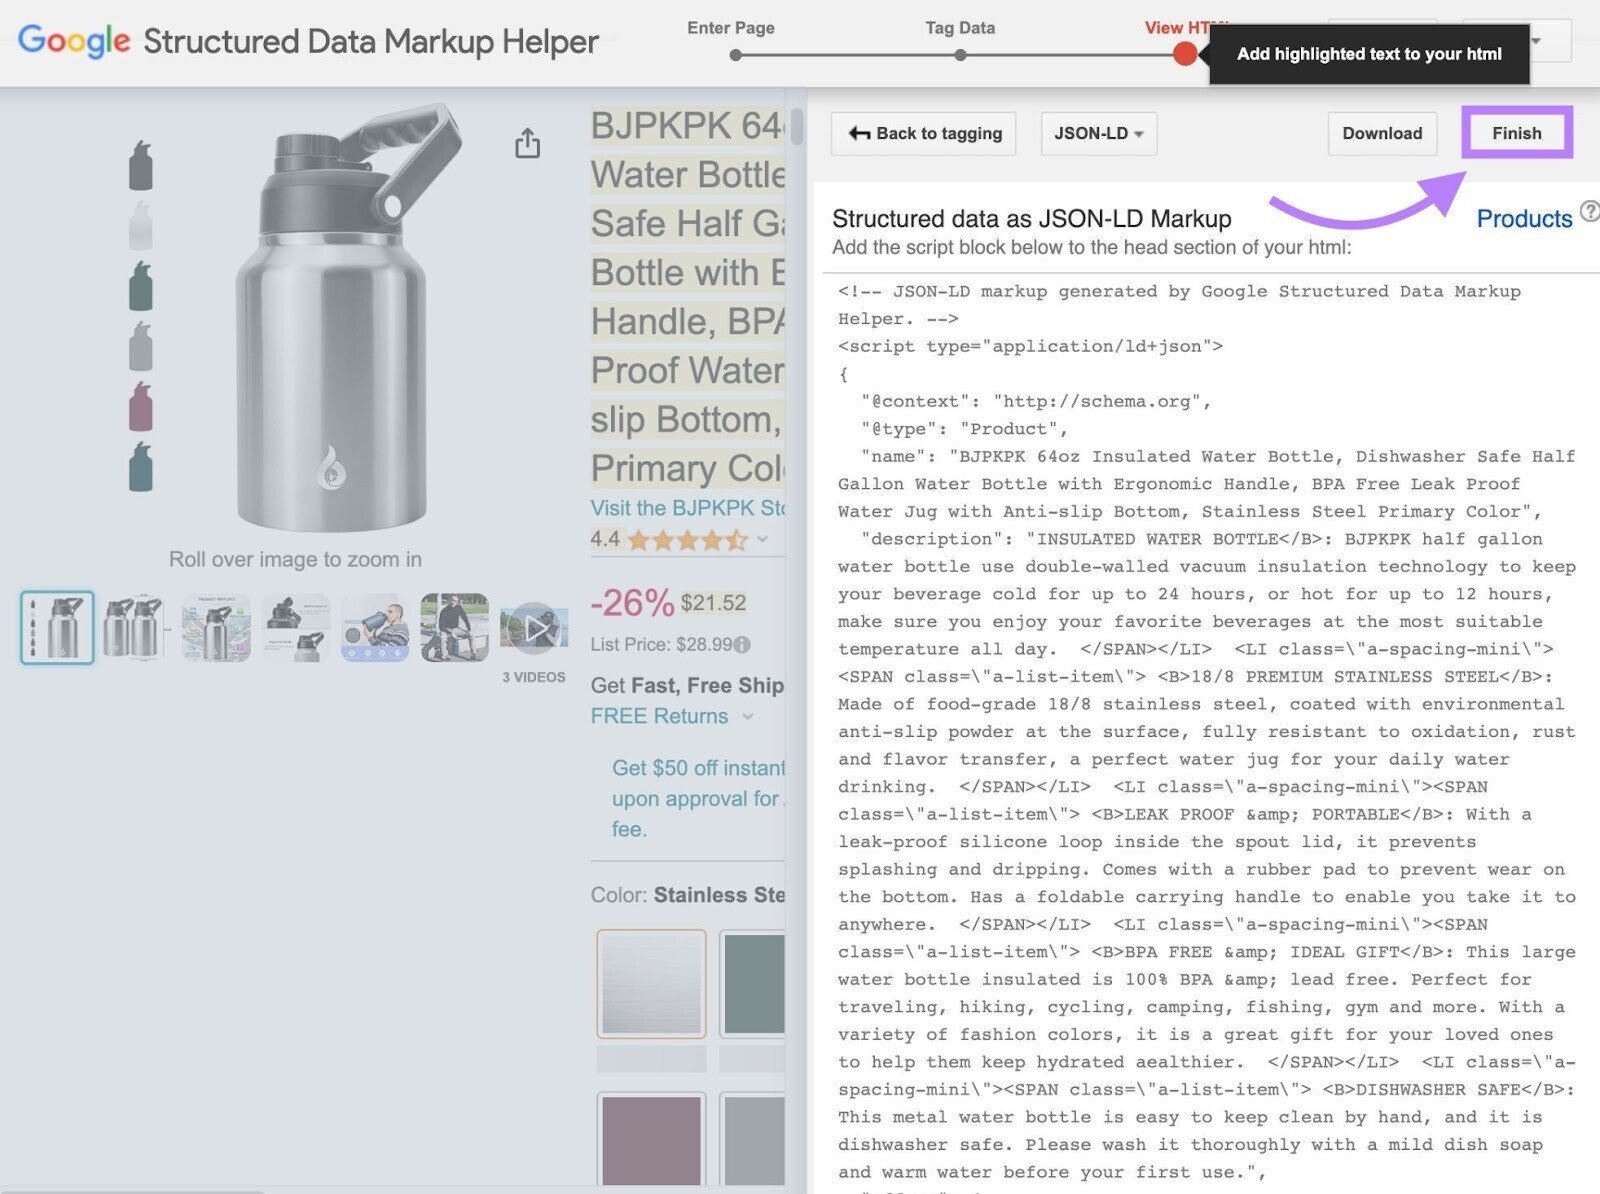This screenshot has width=1600, height=1194.
Task: Select the Stainless Steel color swatch
Action: click(650, 982)
